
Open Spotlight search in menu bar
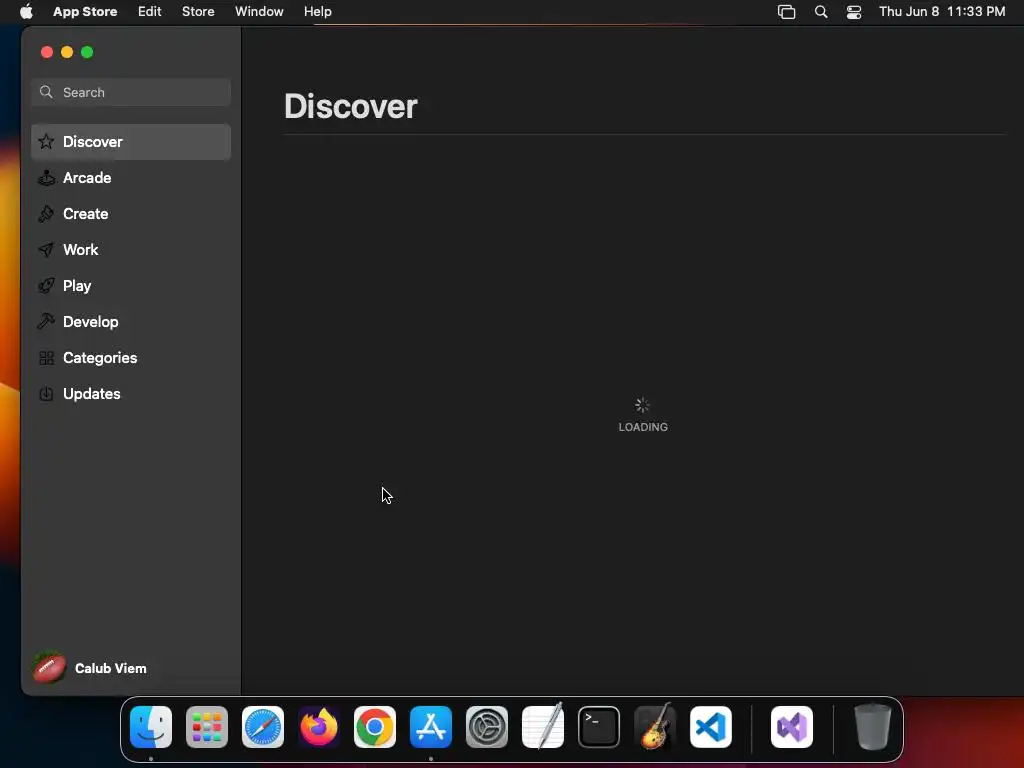tap(821, 12)
